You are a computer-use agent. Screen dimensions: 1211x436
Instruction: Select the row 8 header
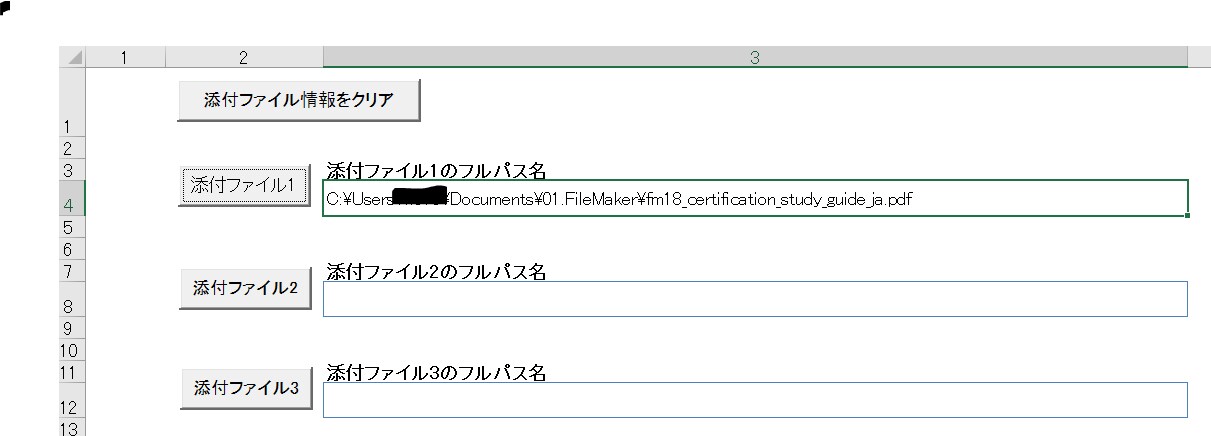point(73,299)
